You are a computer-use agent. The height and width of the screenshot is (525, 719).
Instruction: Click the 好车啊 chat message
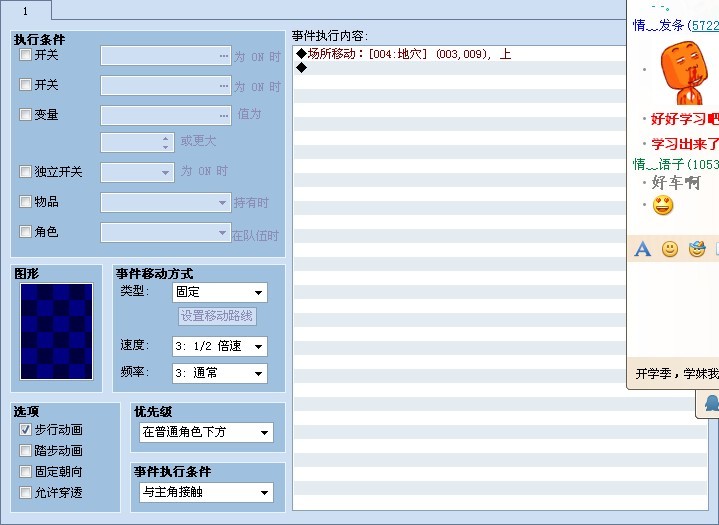(676, 182)
